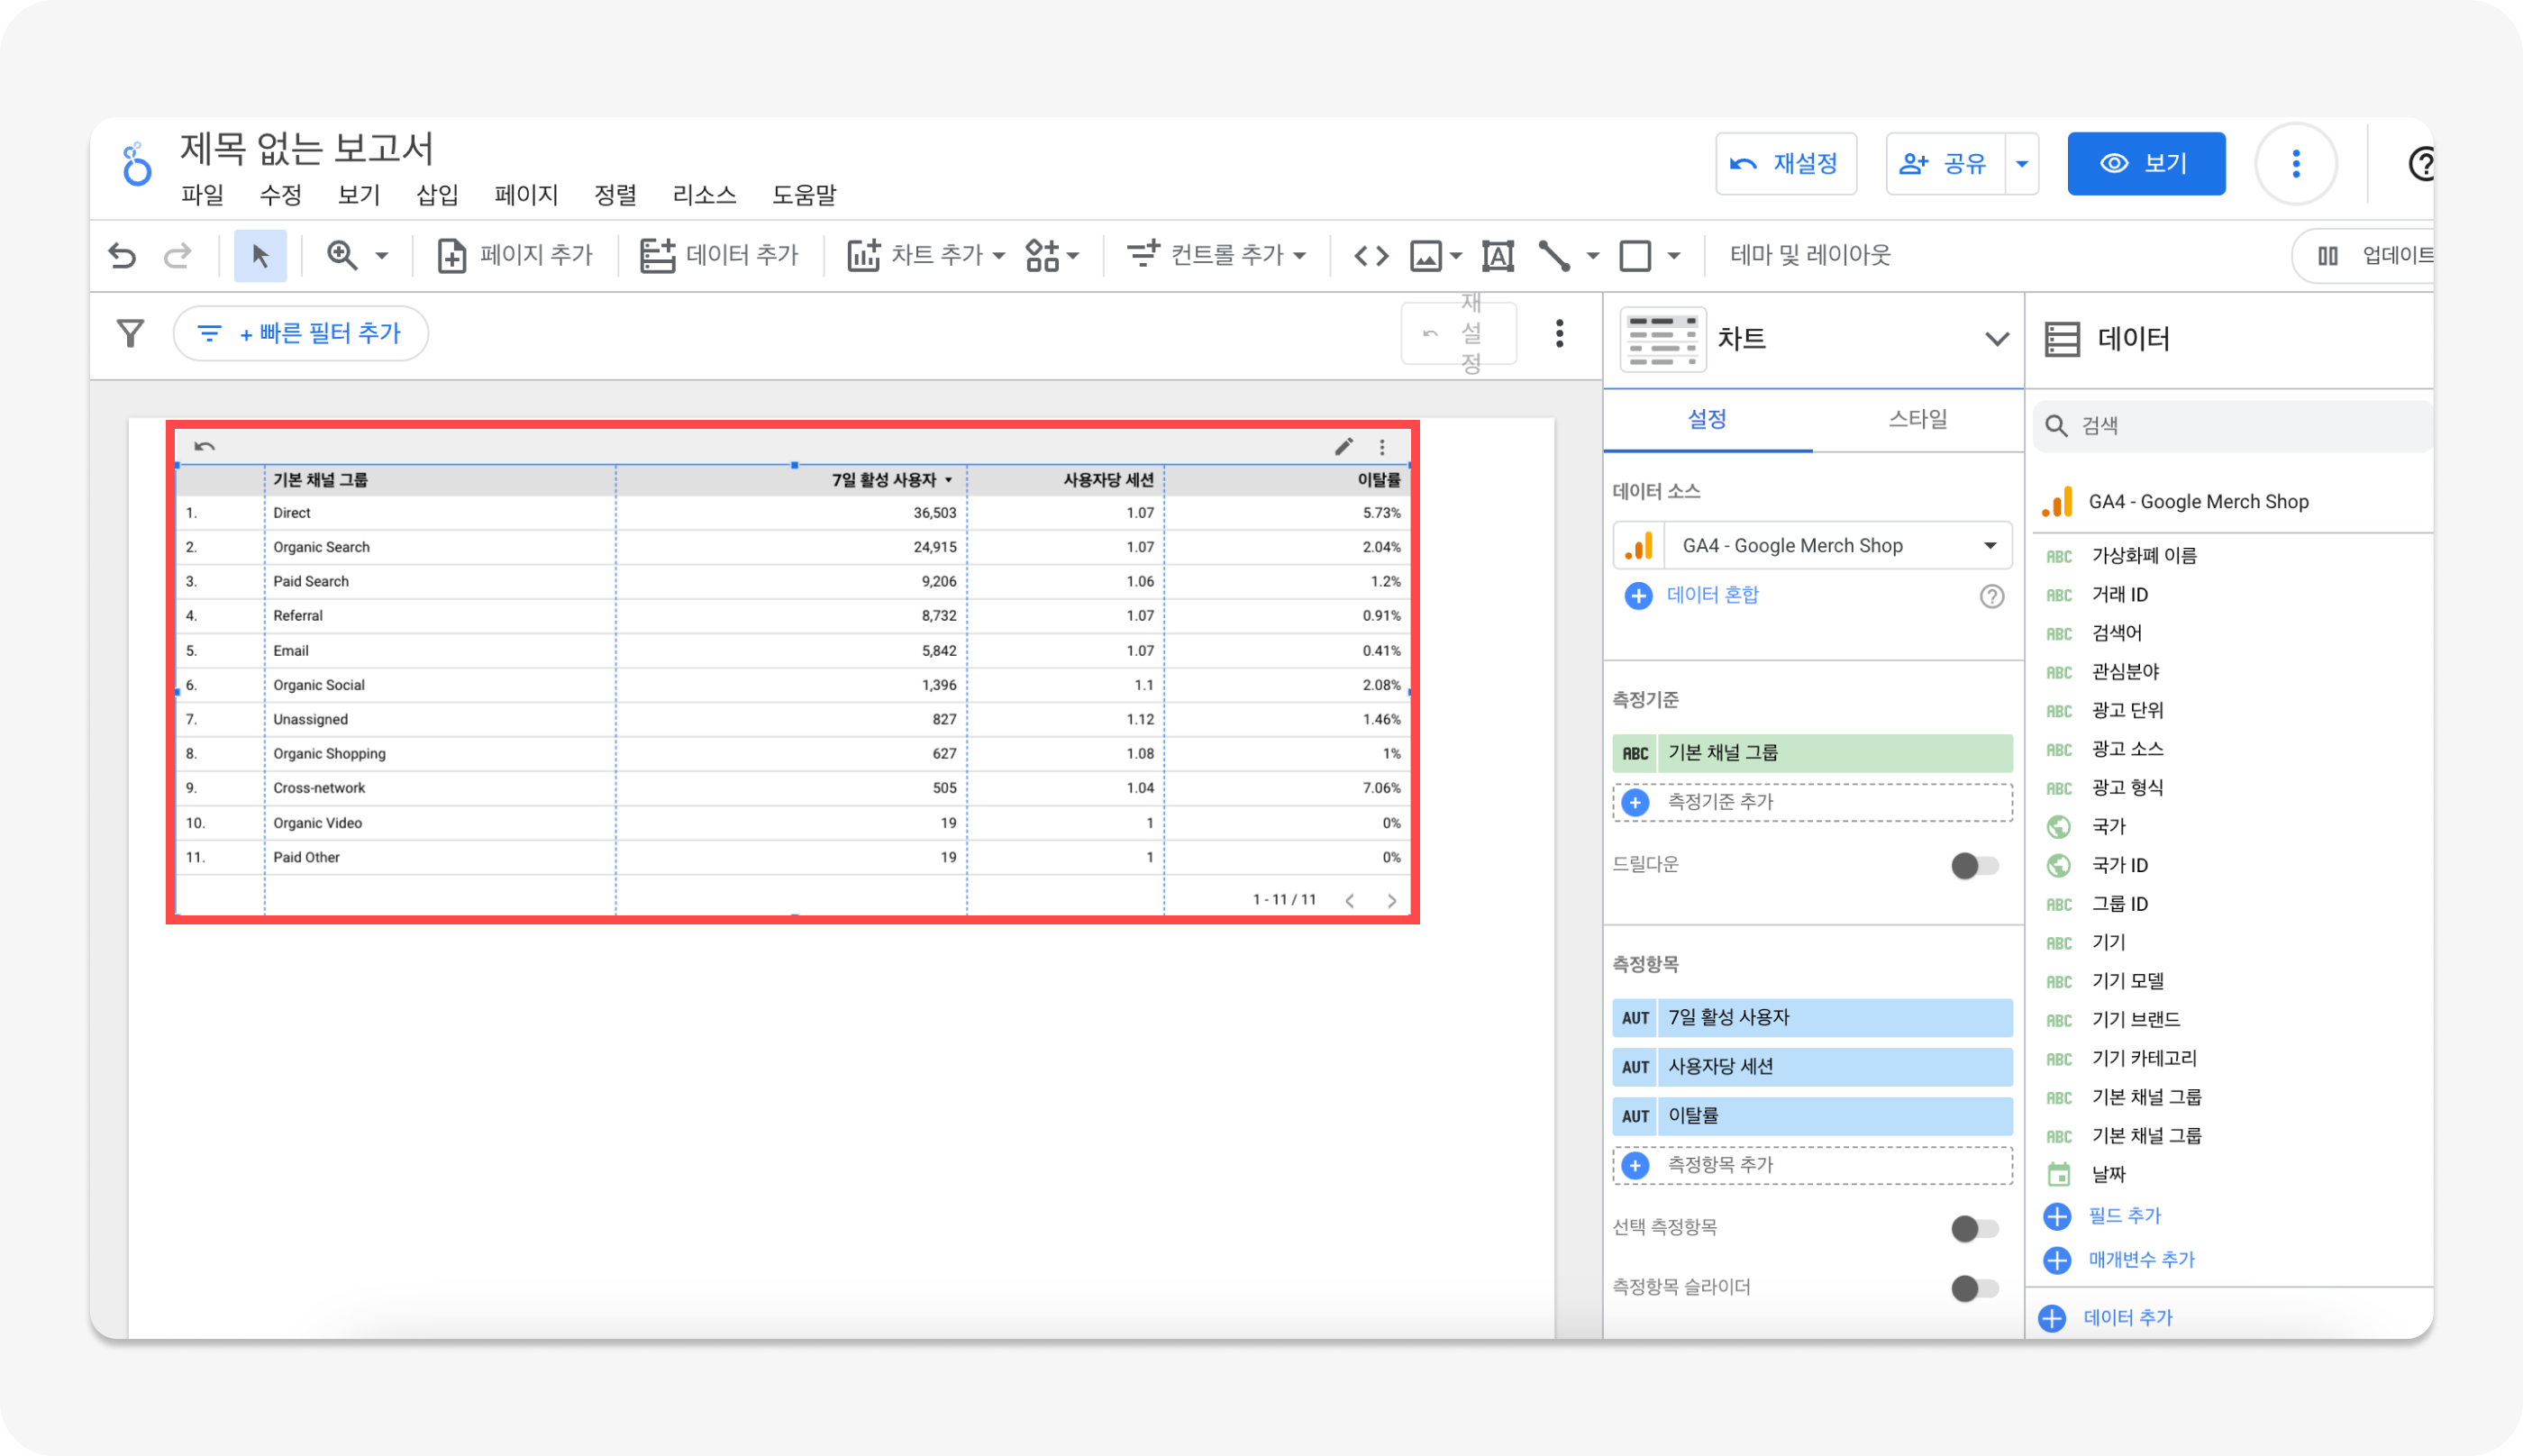Click the redo arrow in toolbar
The width and height of the screenshot is (2523, 1456).
tap(178, 256)
